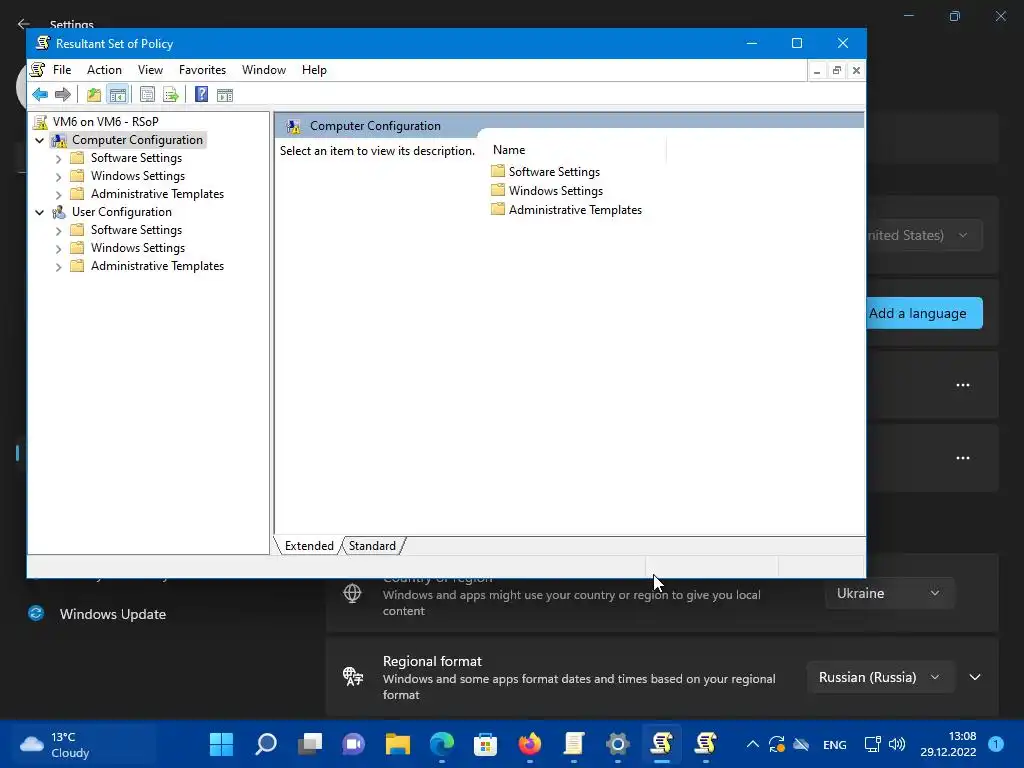
Task: Click the volume speaker tray icon
Action: click(x=897, y=744)
